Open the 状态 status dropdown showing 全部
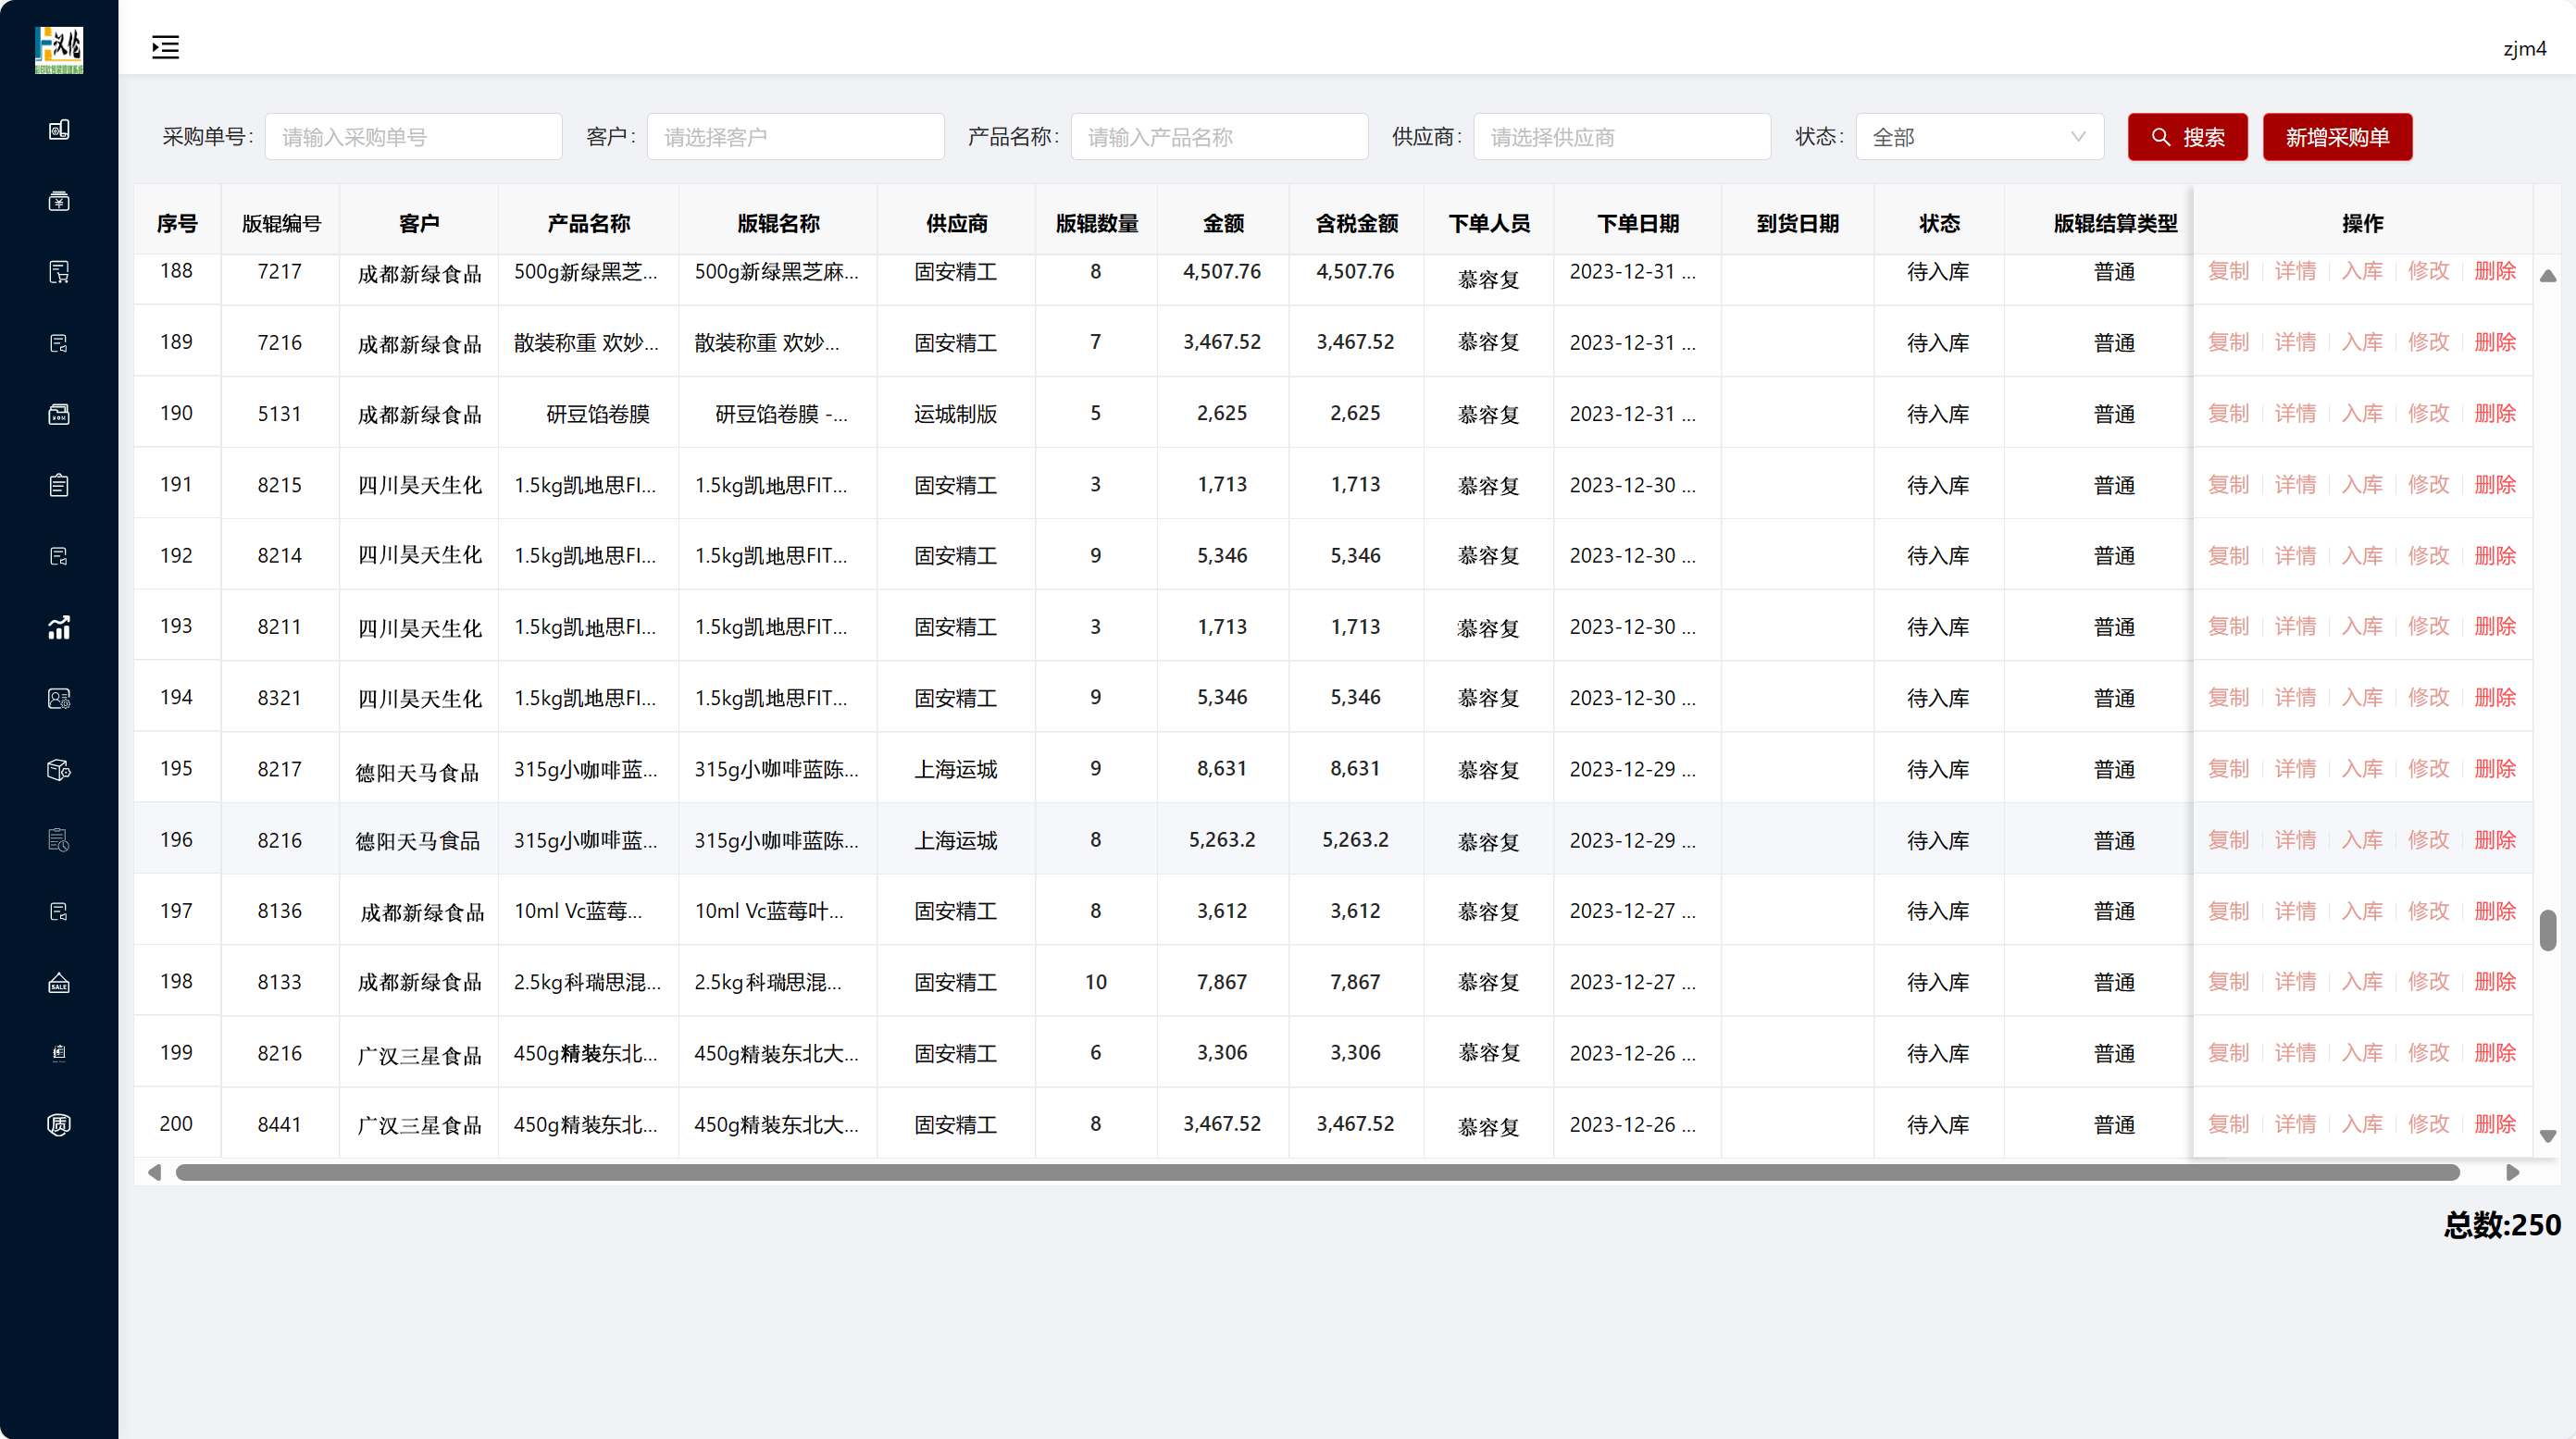Image resolution: width=2576 pixels, height=1439 pixels. pyautogui.click(x=1979, y=137)
